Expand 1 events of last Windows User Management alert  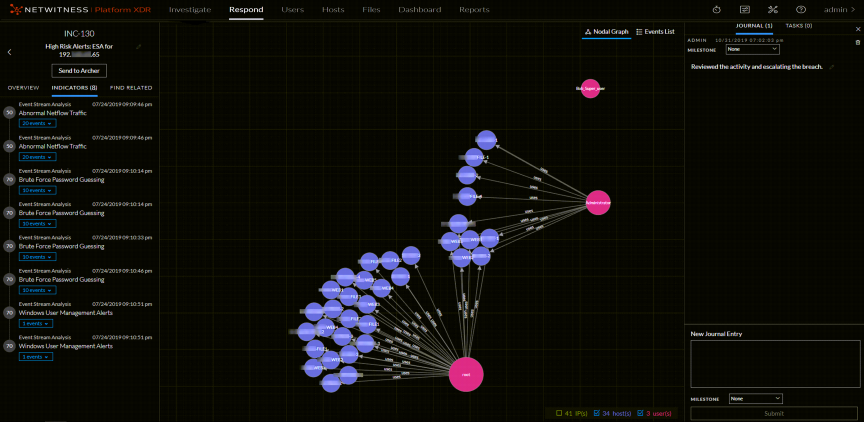coord(36,357)
